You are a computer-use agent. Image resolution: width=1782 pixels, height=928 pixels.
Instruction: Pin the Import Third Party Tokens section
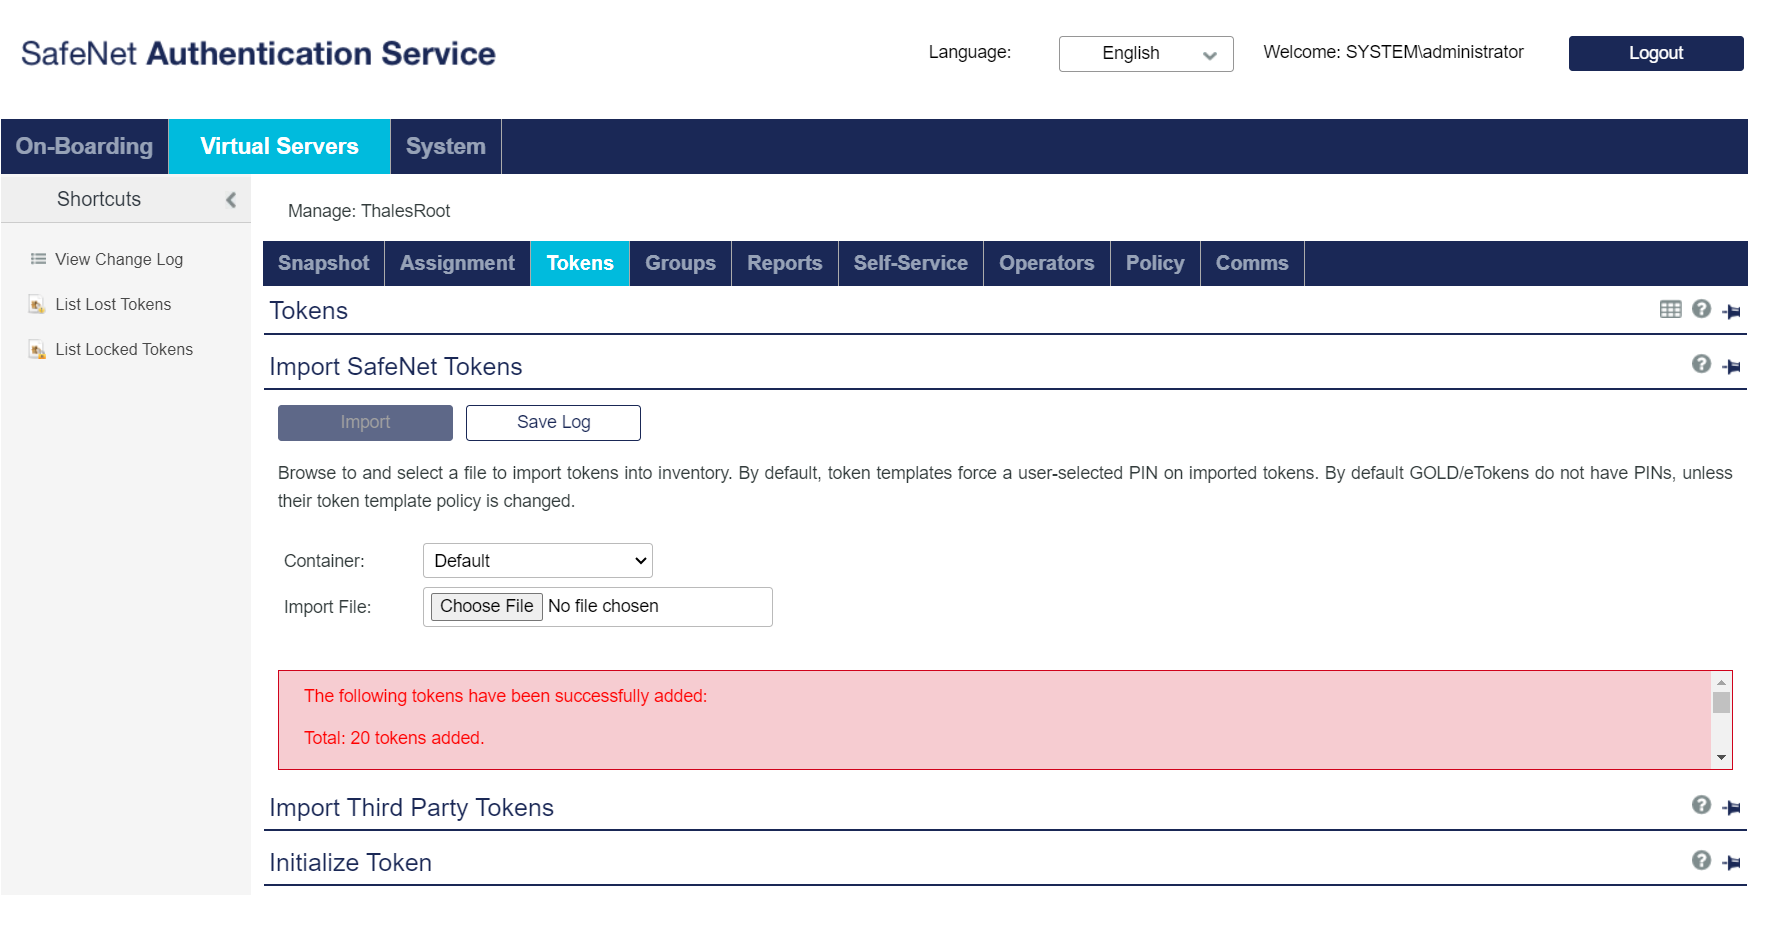(x=1732, y=807)
